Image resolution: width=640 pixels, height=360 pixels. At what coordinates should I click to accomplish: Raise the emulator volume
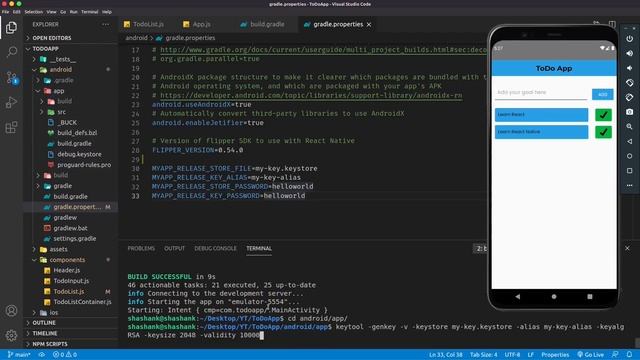pyautogui.click(x=629, y=53)
